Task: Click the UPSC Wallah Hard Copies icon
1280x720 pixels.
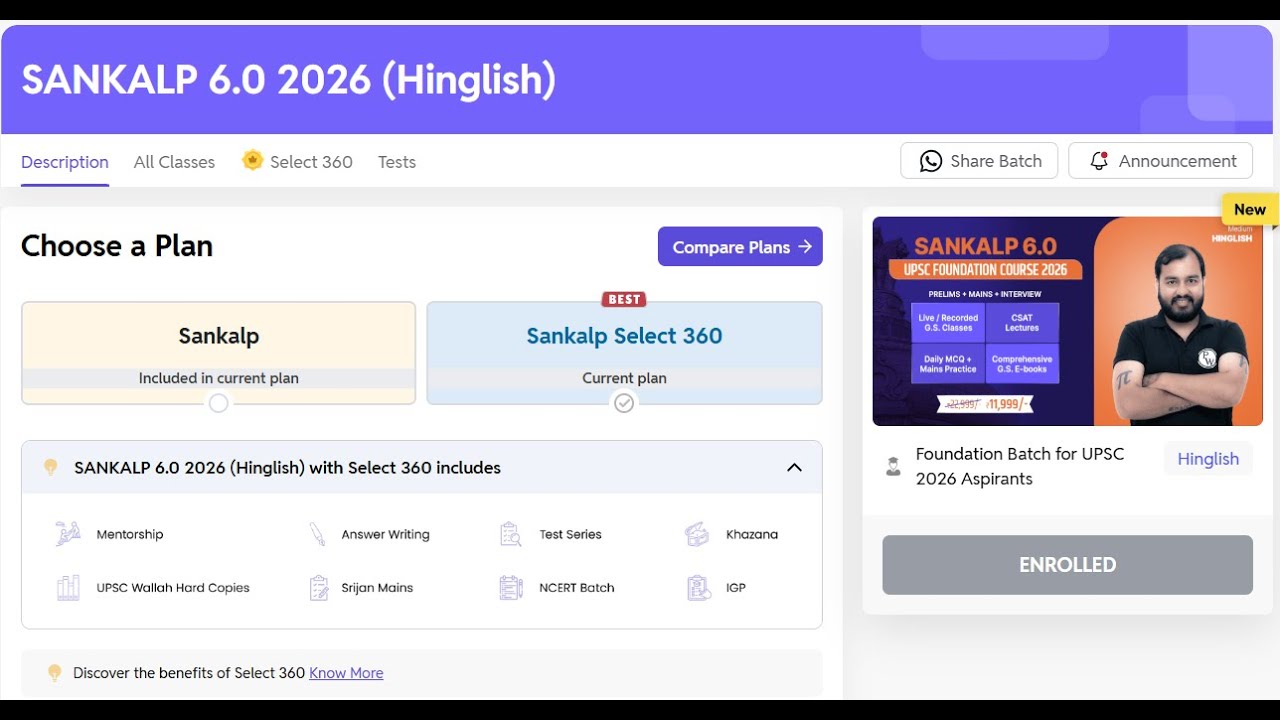Action: 68,588
